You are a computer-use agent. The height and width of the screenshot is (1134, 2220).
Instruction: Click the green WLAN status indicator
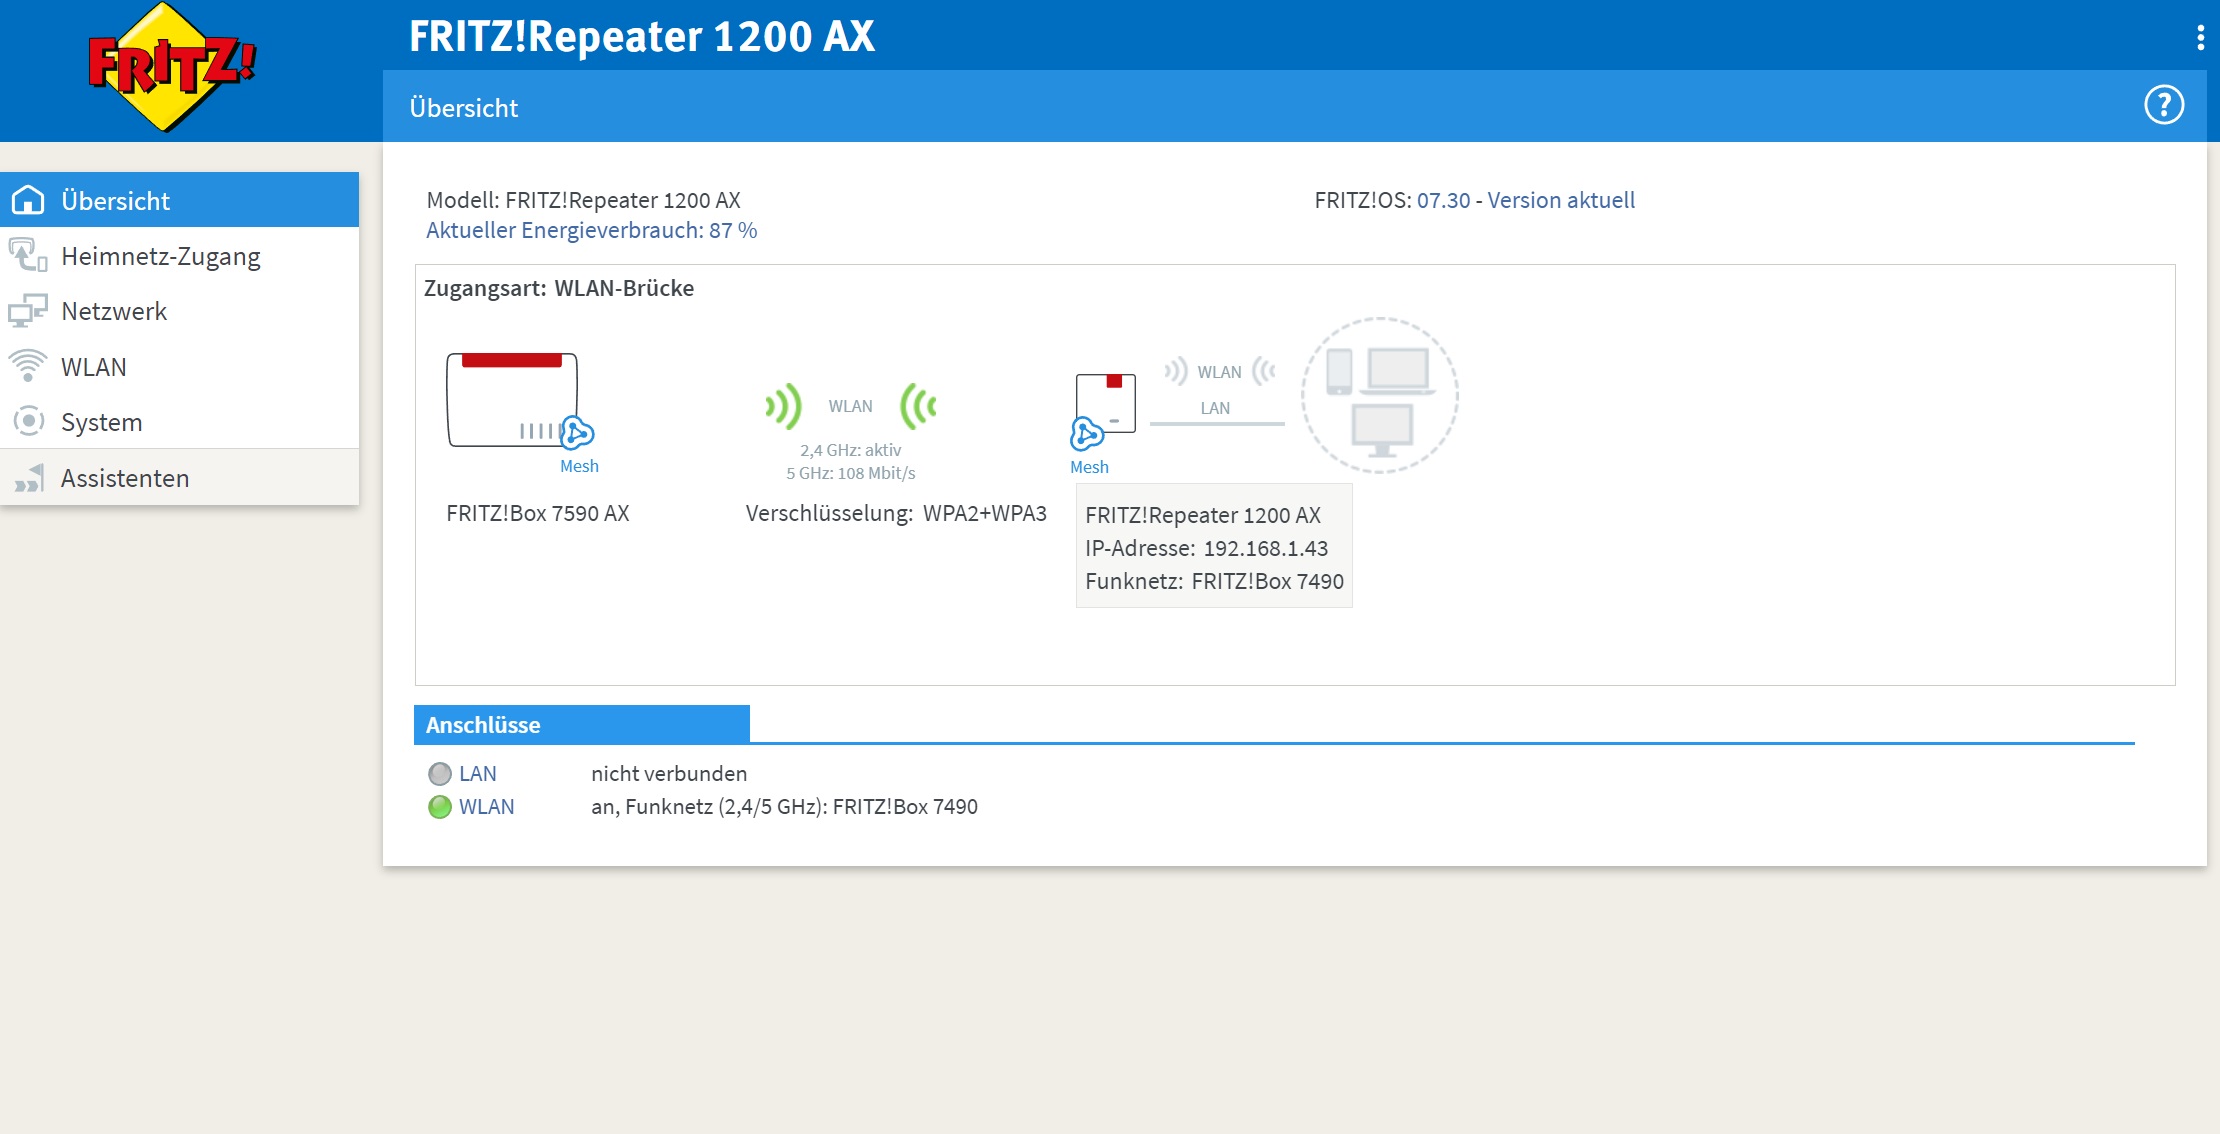[x=440, y=807]
